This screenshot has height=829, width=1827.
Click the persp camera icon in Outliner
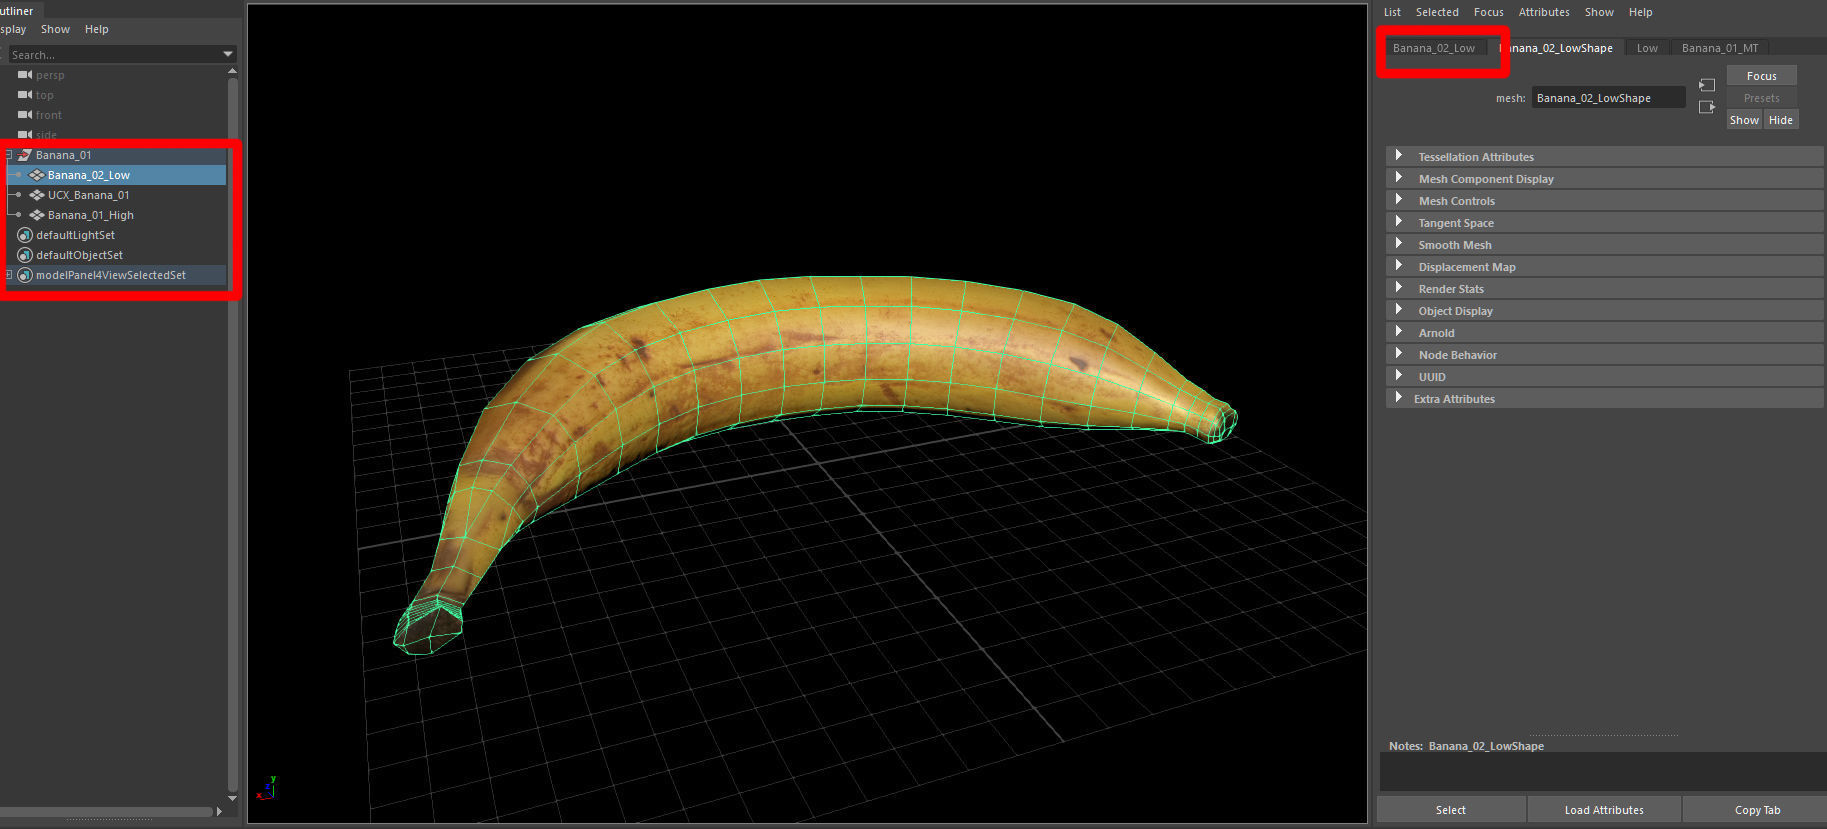pyautogui.click(x=25, y=75)
